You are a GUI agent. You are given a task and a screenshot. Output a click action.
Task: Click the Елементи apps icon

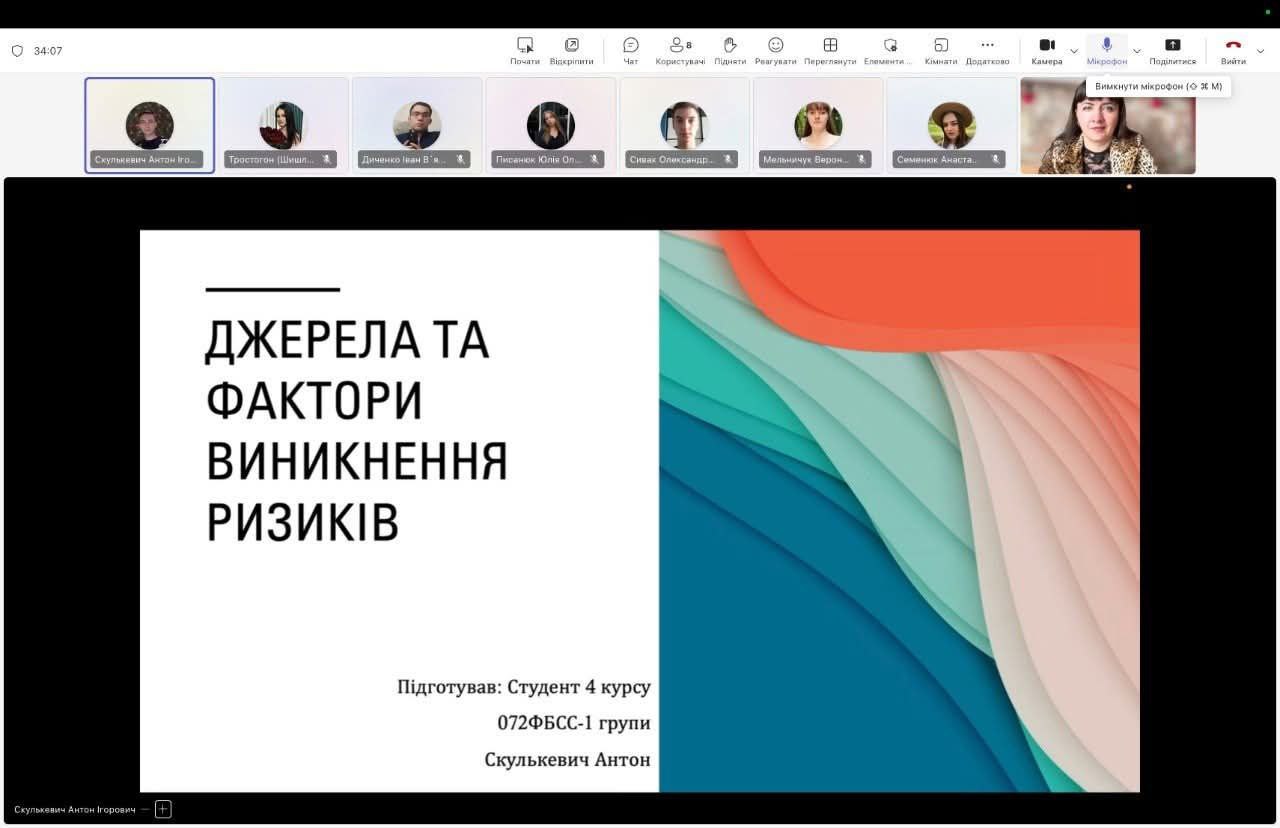click(x=889, y=49)
